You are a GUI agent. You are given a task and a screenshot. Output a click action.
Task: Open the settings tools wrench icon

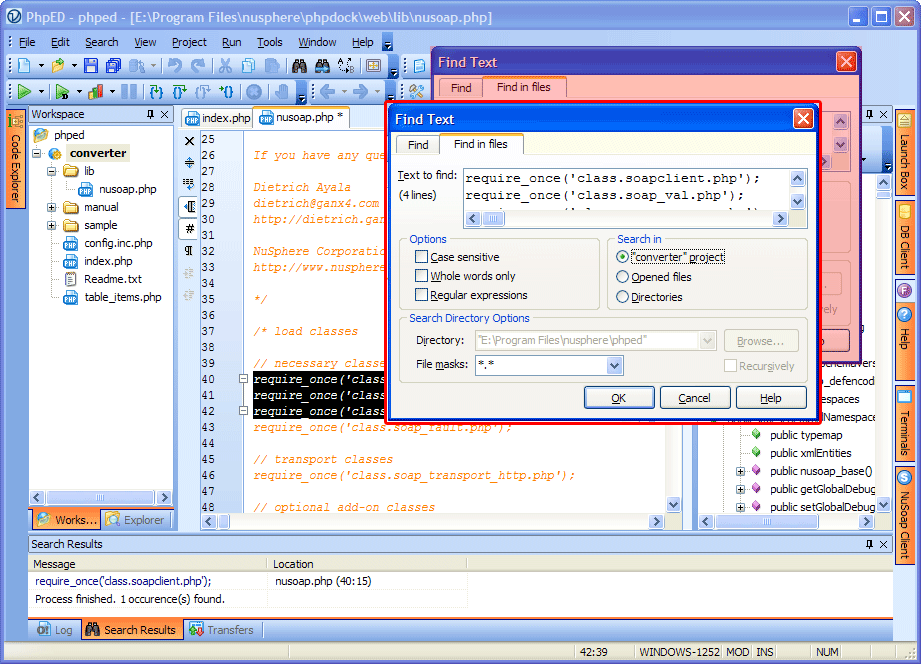[416, 91]
